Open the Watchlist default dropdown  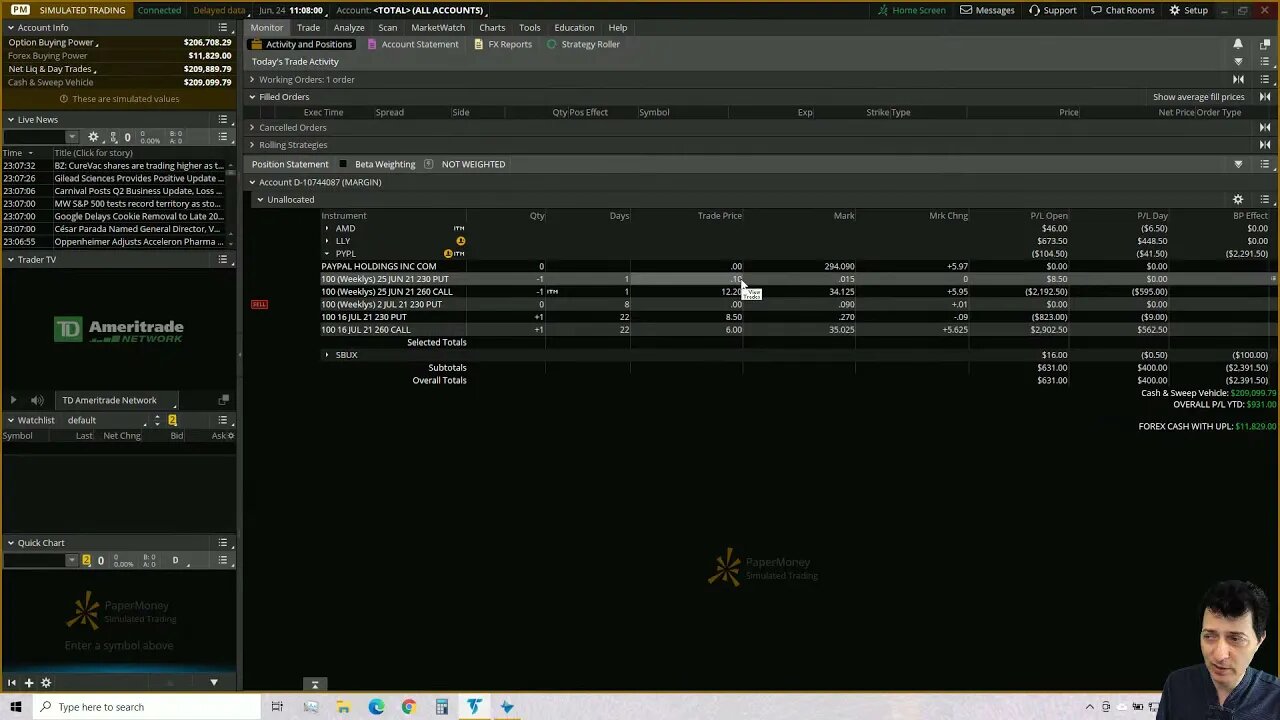click(105, 420)
